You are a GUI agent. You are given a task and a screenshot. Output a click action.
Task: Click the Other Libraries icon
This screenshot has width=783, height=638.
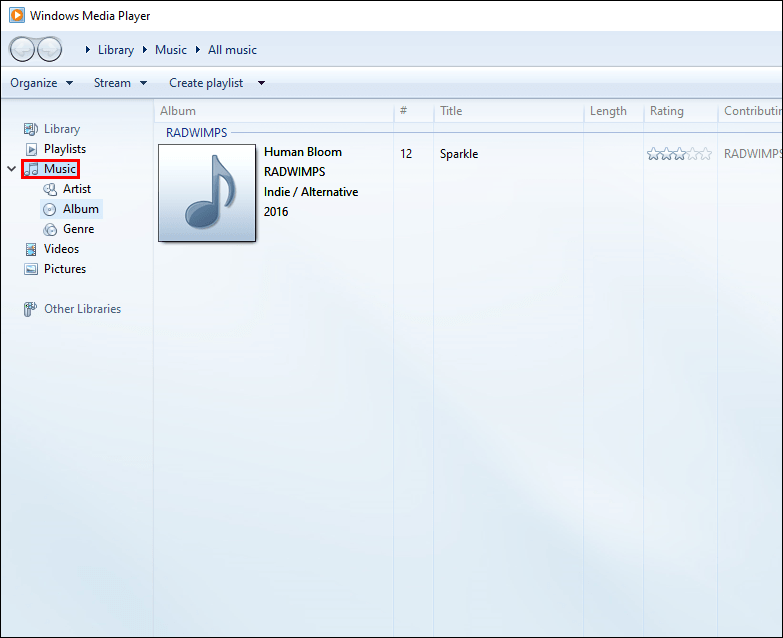(x=30, y=309)
